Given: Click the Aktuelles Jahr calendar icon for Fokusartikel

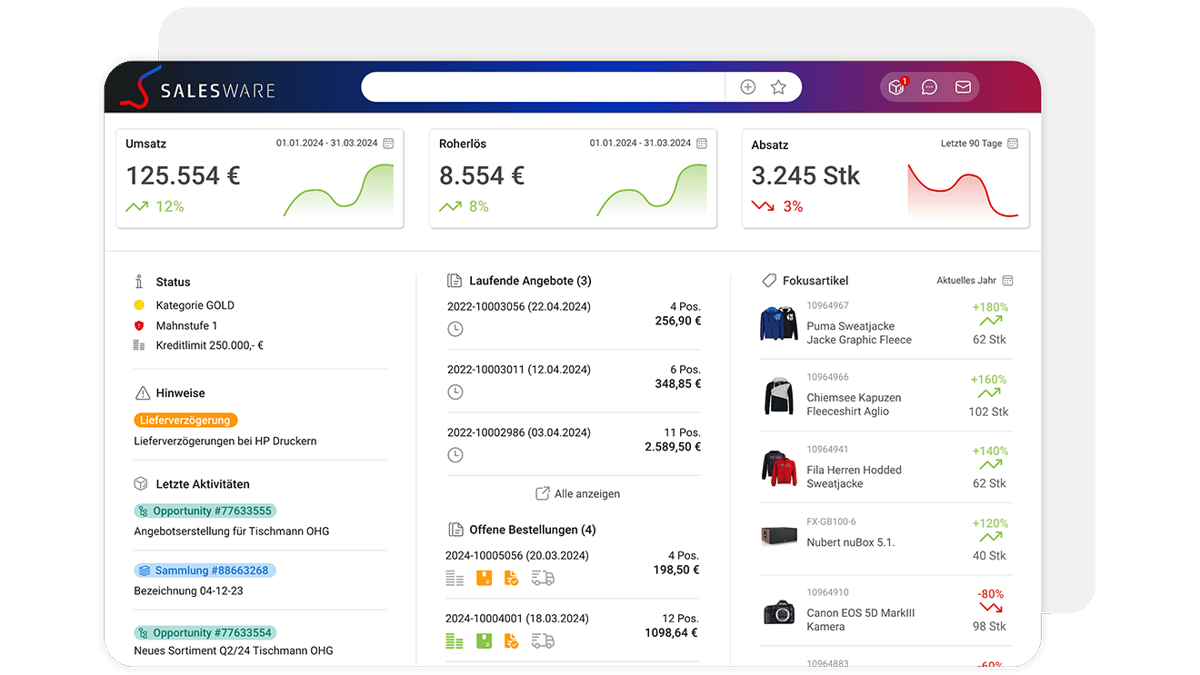Looking at the screenshot, I should coord(1008,281).
